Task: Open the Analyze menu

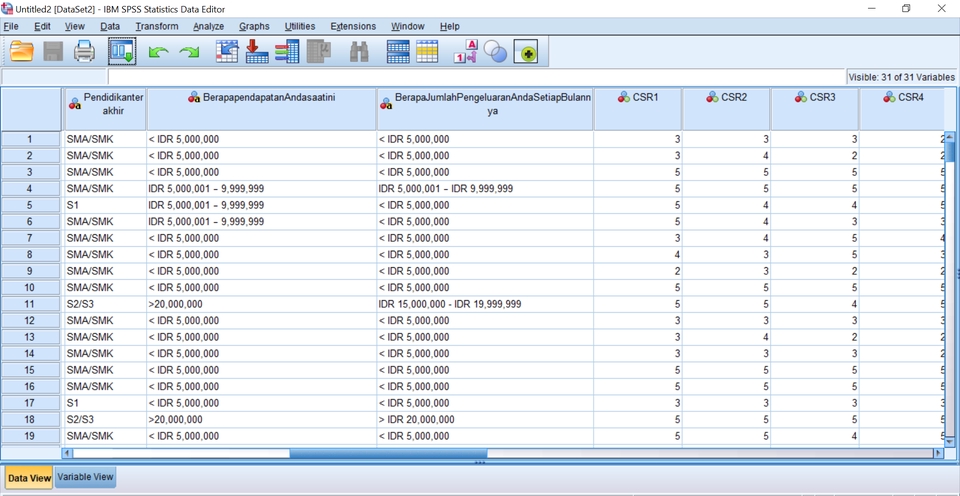Action: pyautogui.click(x=208, y=26)
